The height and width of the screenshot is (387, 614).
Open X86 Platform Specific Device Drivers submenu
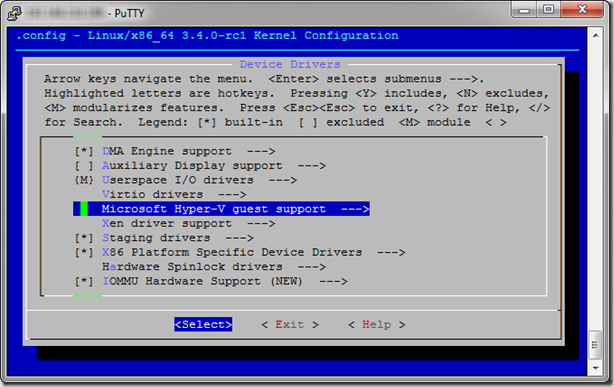[253, 252]
